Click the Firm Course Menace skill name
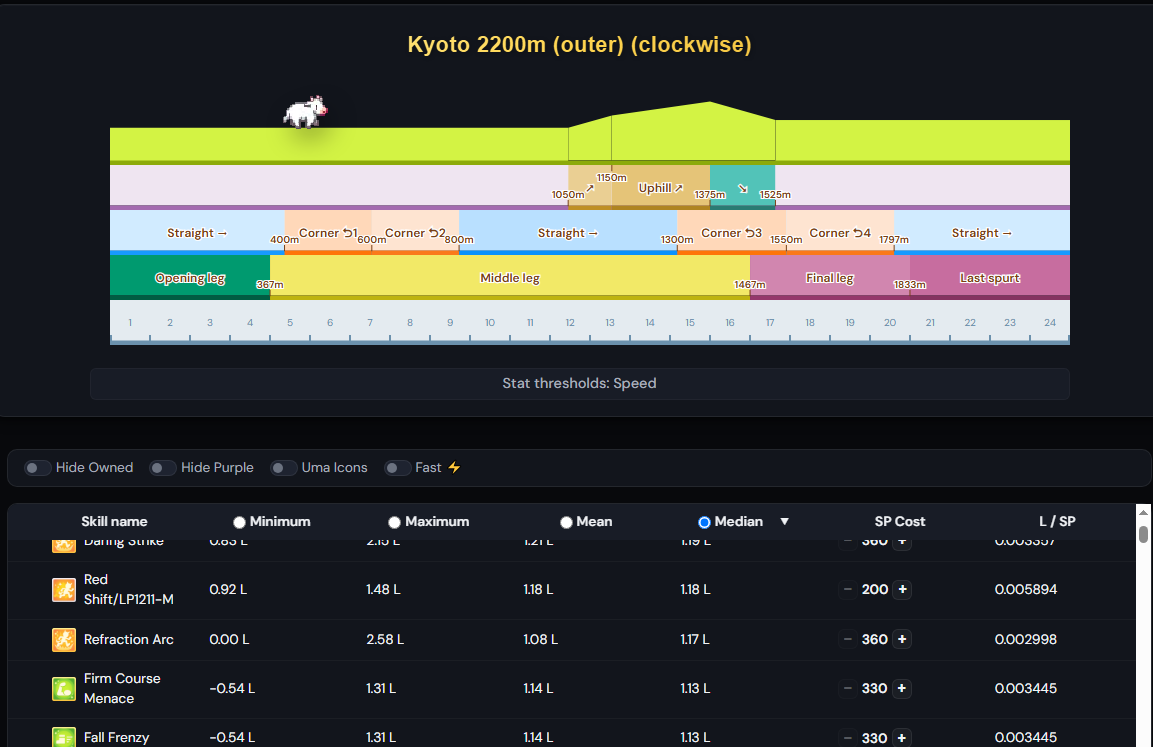The width and height of the screenshot is (1153, 747). 122,689
